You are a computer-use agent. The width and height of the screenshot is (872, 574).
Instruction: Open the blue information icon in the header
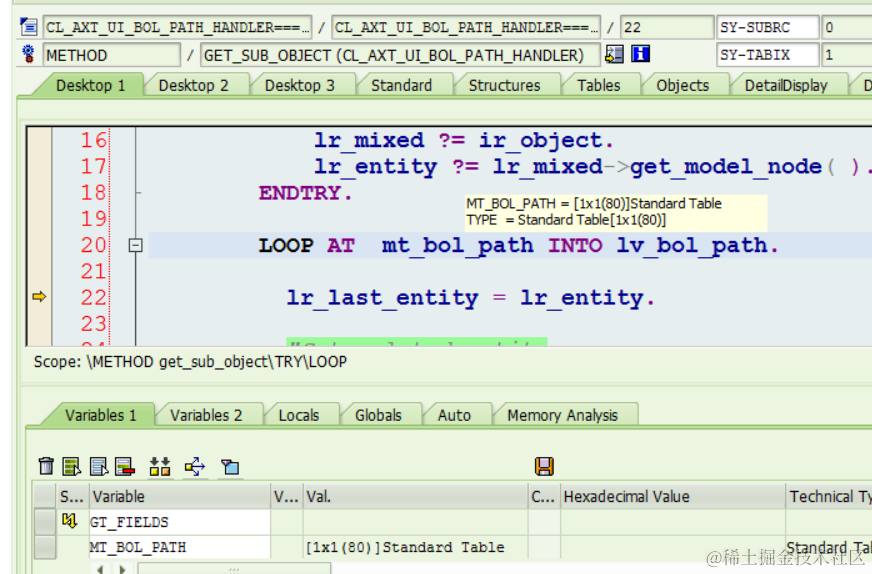tap(641, 54)
